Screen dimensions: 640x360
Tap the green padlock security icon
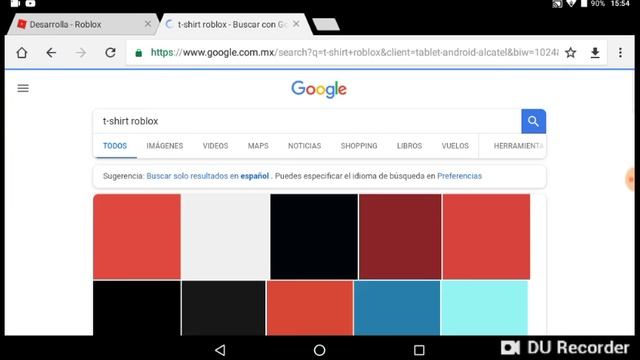click(139, 53)
